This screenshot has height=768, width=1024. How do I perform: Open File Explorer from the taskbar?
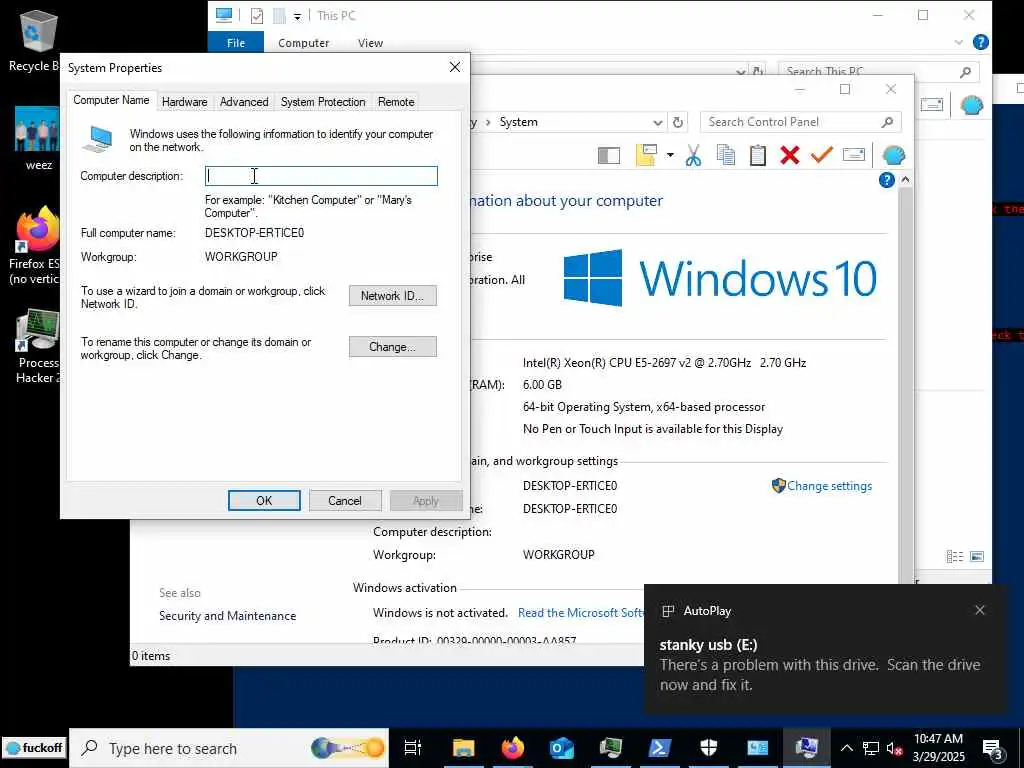(464, 748)
